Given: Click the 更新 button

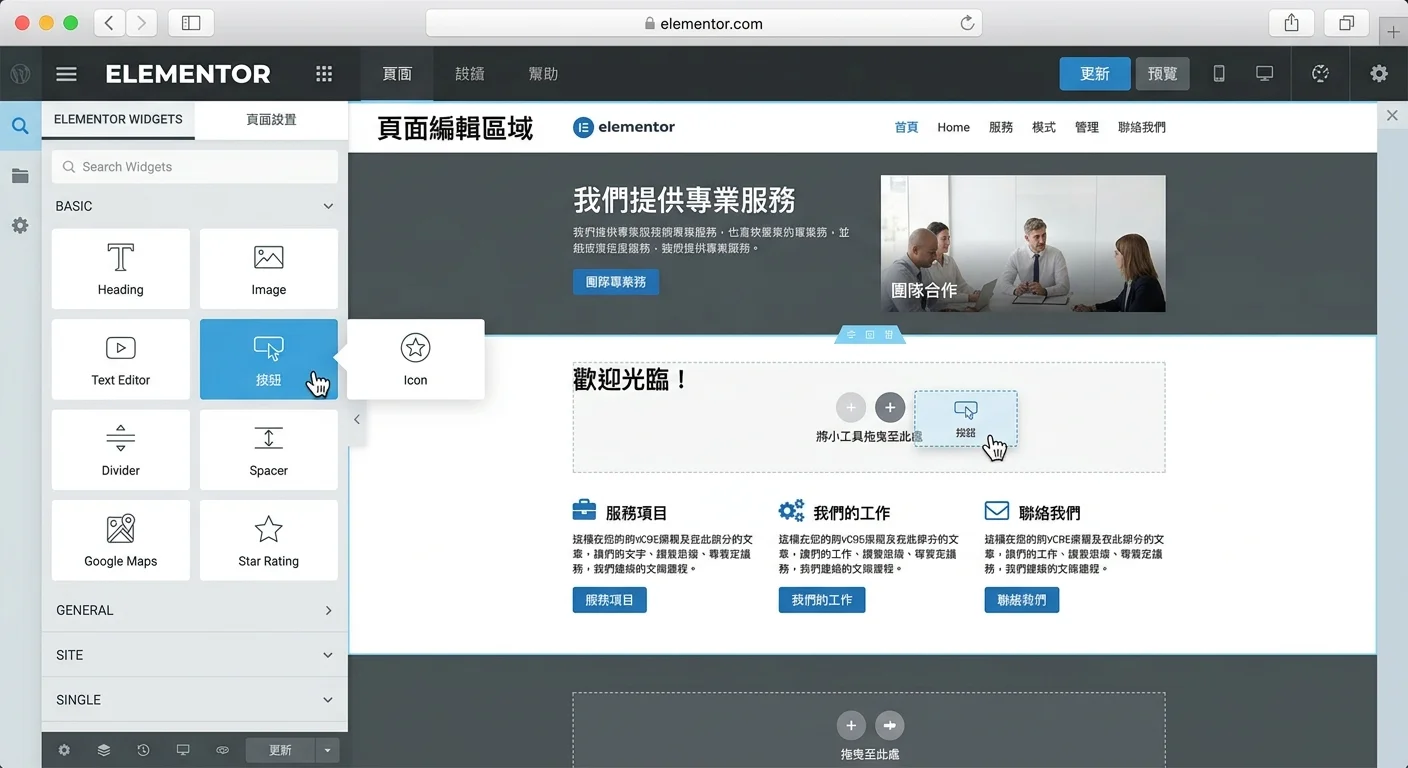Looking at the screenshot, I should tap(1094, 73).
